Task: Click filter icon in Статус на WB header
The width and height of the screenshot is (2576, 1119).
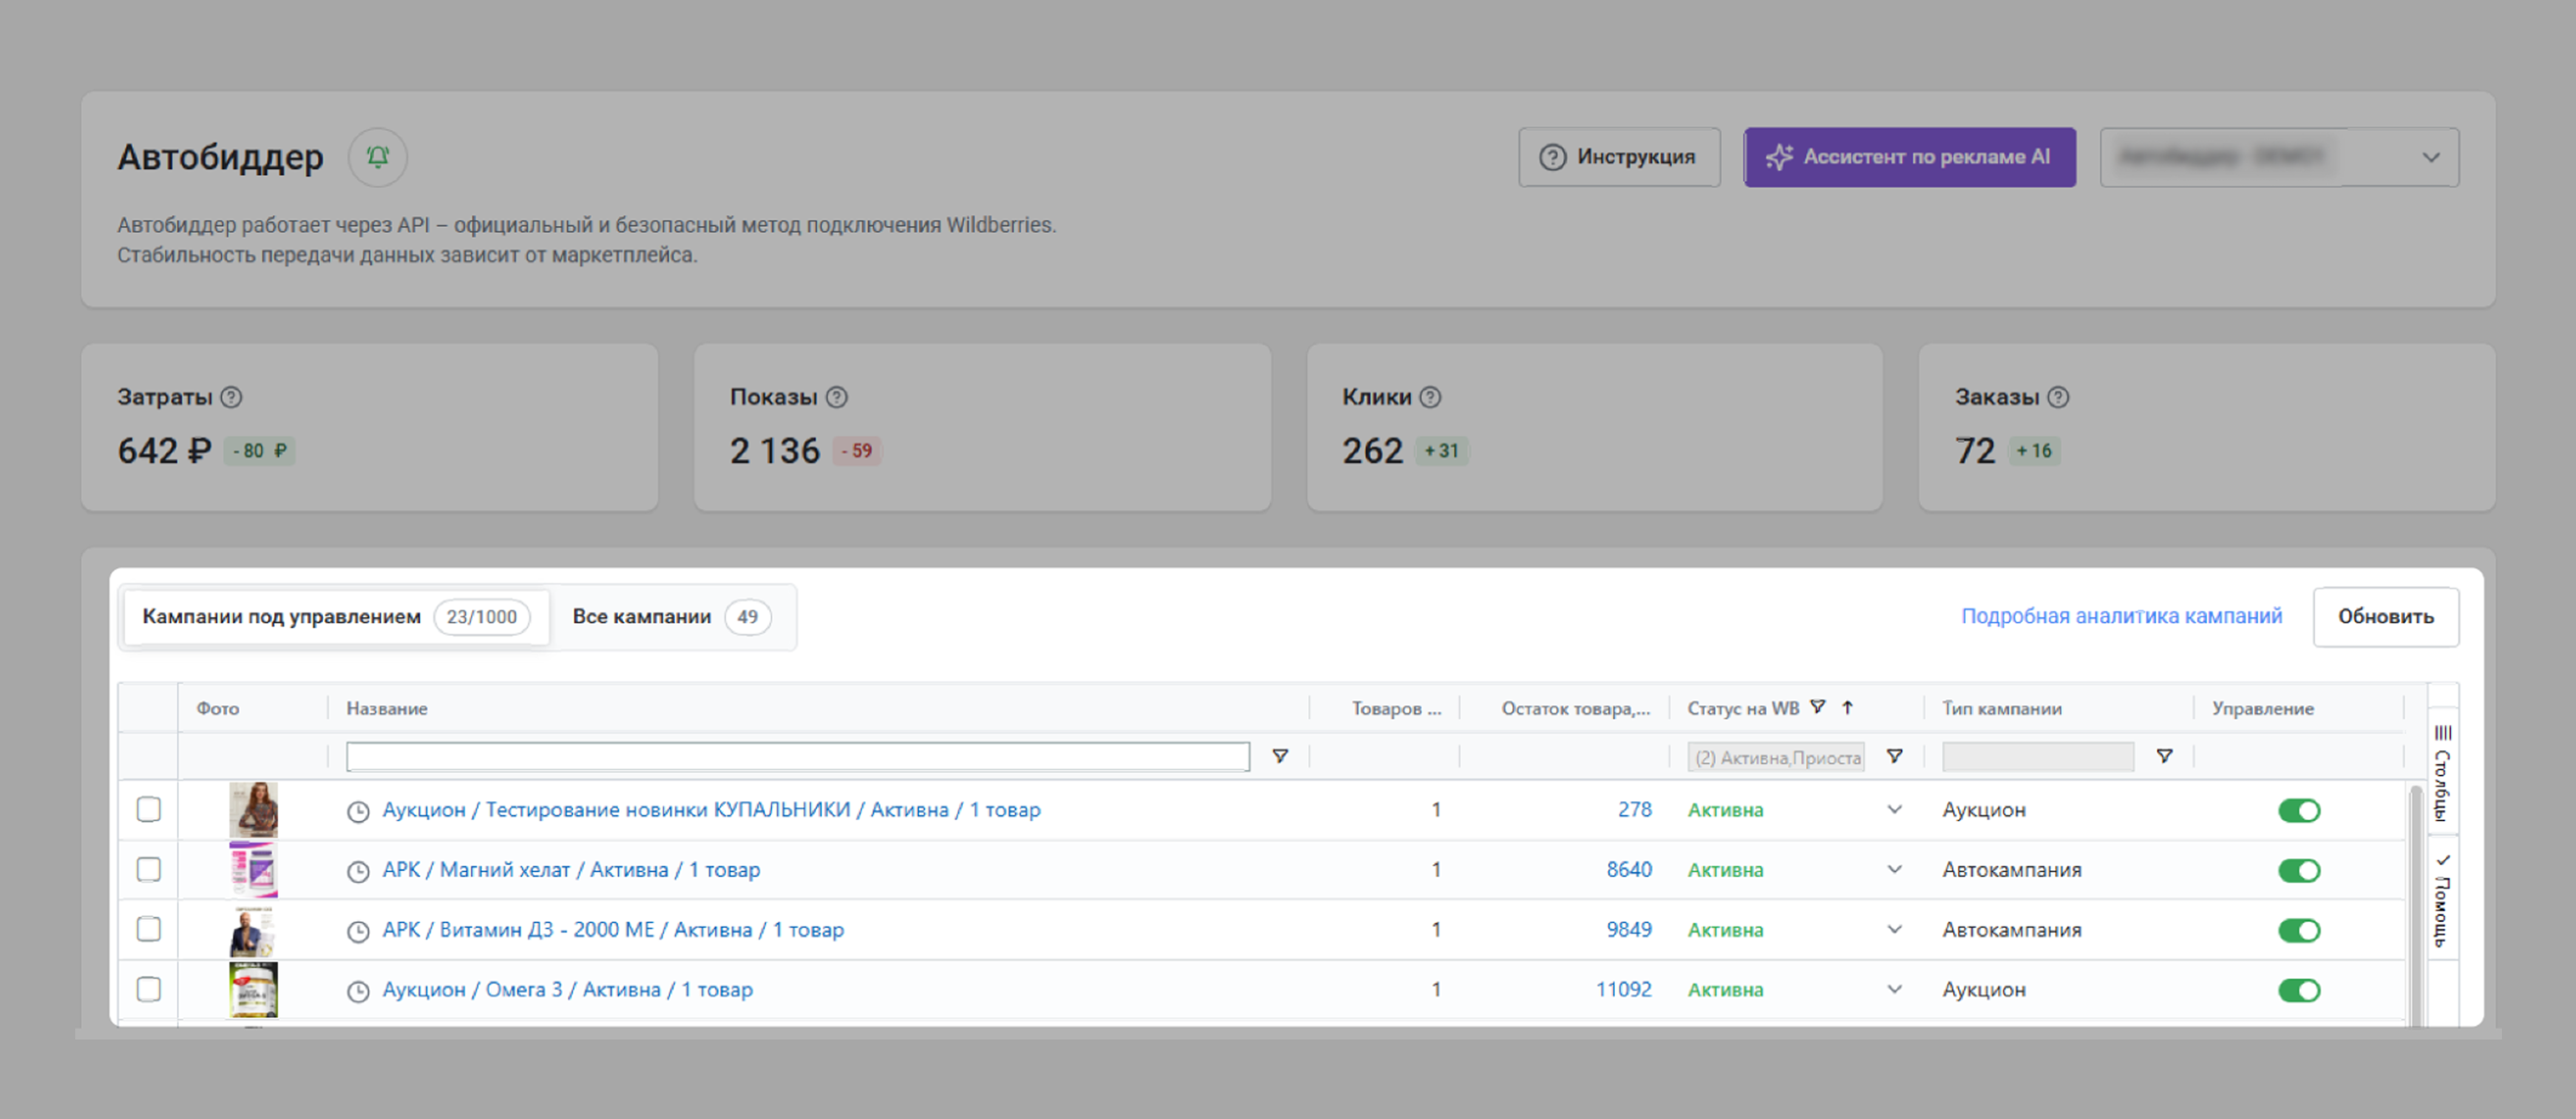Action: (x=1817, y=707)
